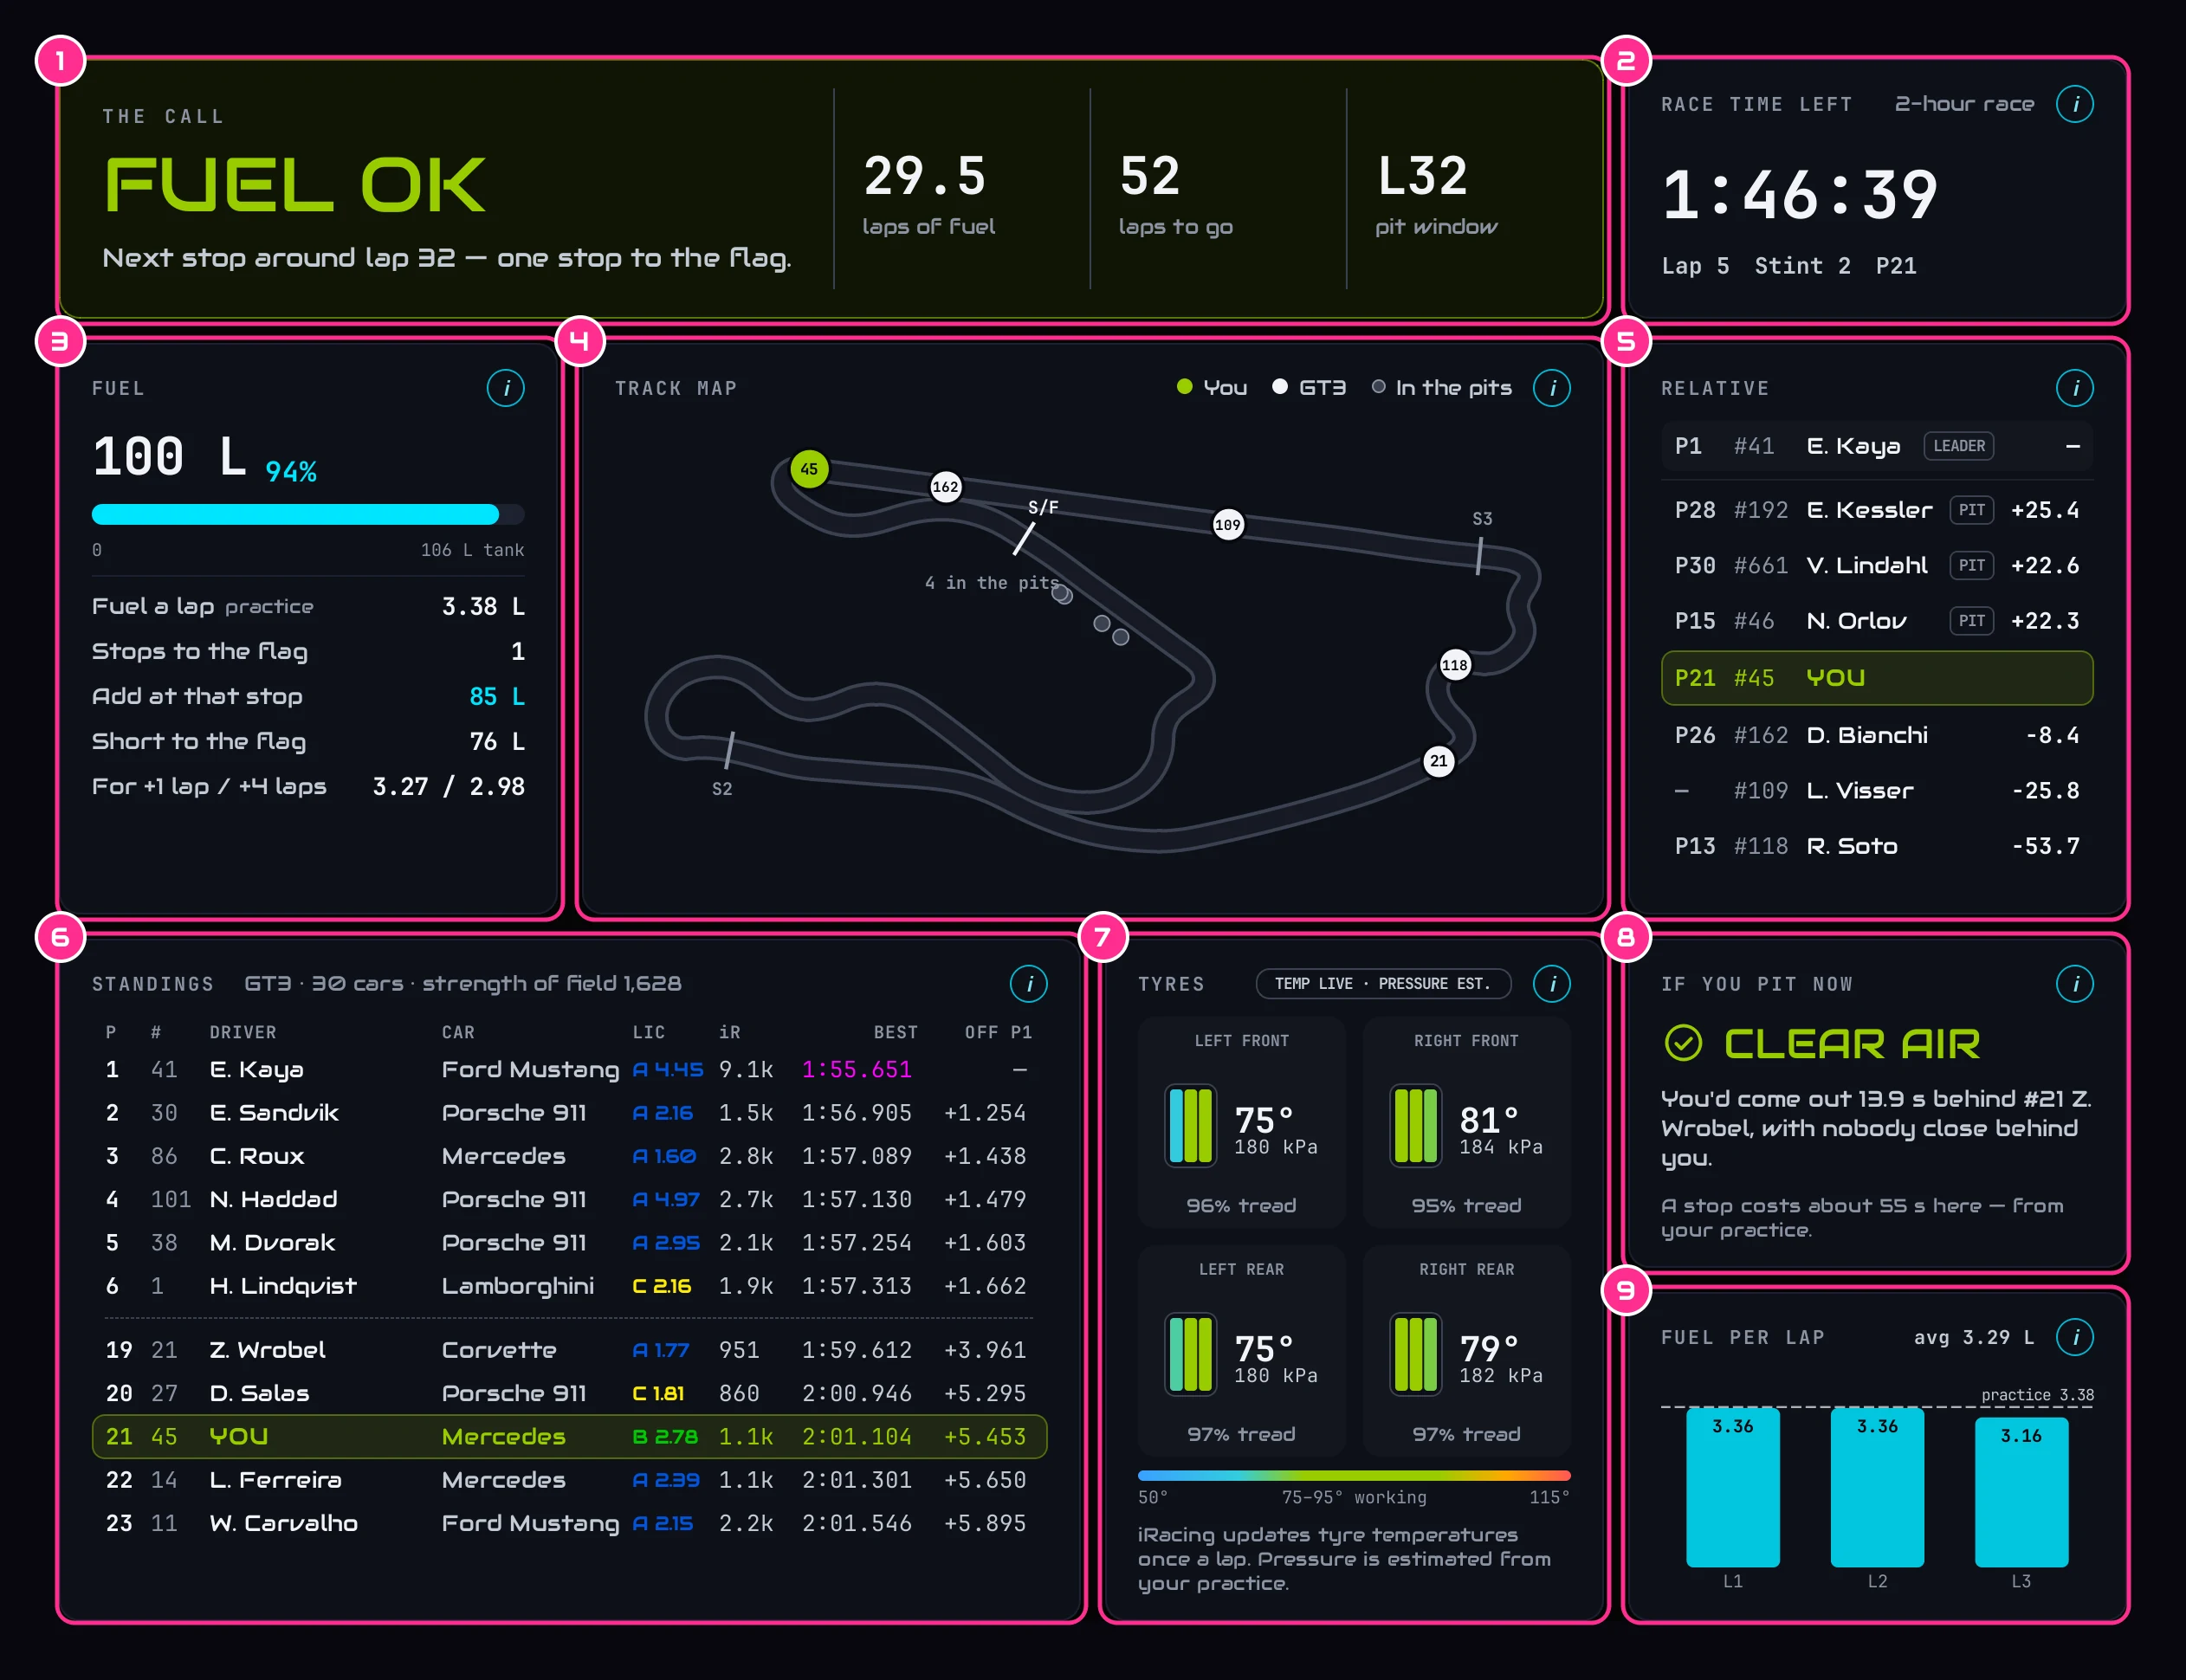Select car marker 109 on track map
Image resolution: width=2186 pixels, height=1680 pixels.
coord(1228,525)
